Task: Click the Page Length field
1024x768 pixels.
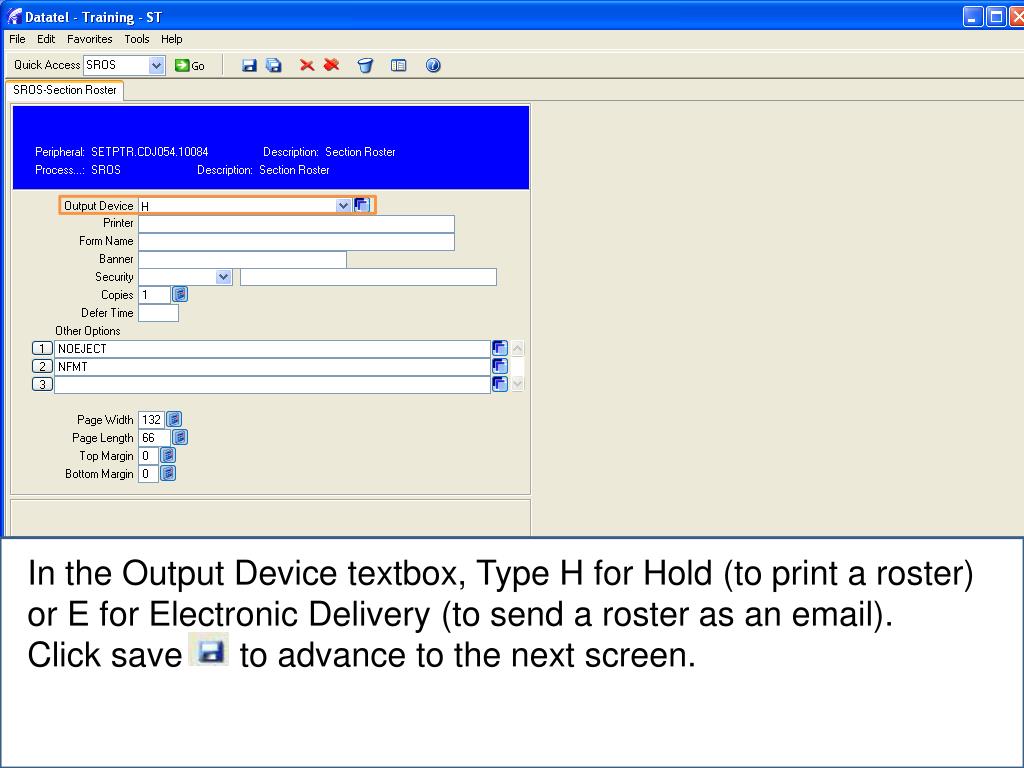Action: [x=154, y=438]
